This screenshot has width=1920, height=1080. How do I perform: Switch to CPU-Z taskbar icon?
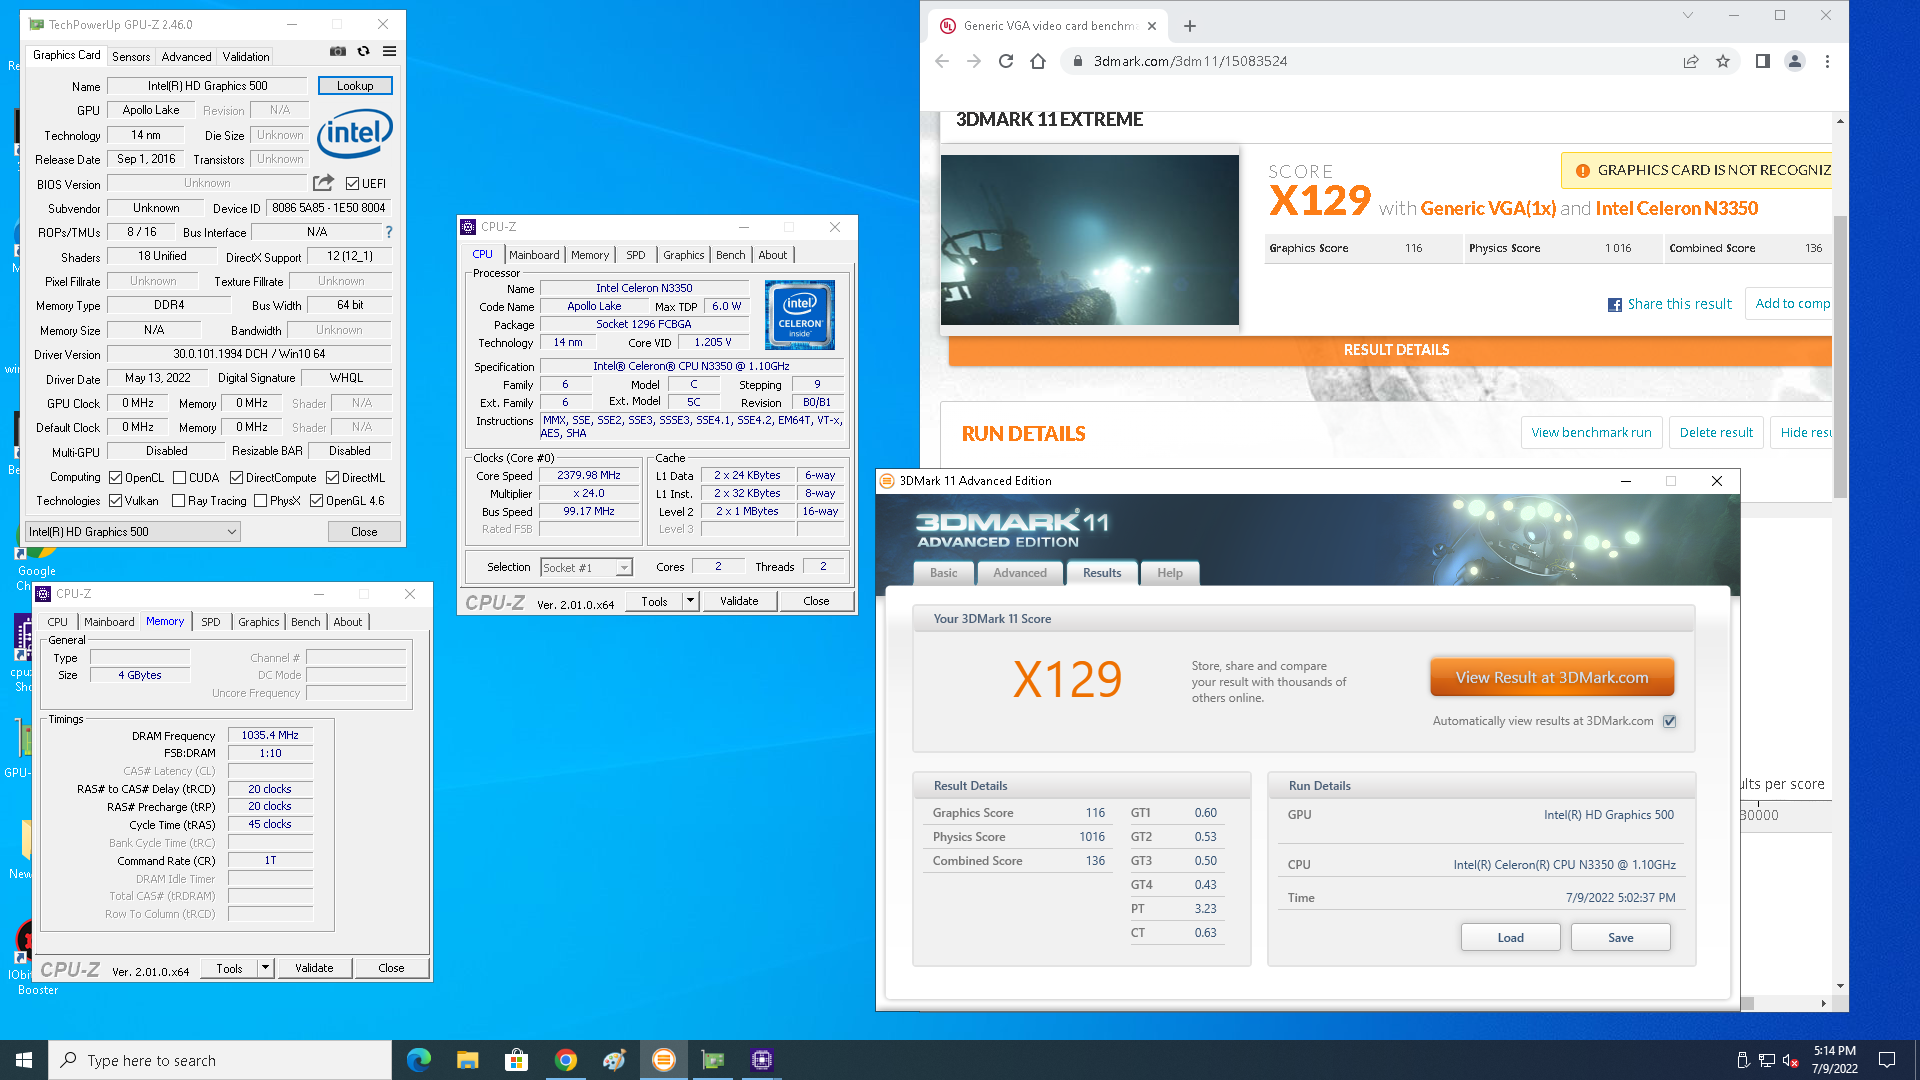(762, 1060)
